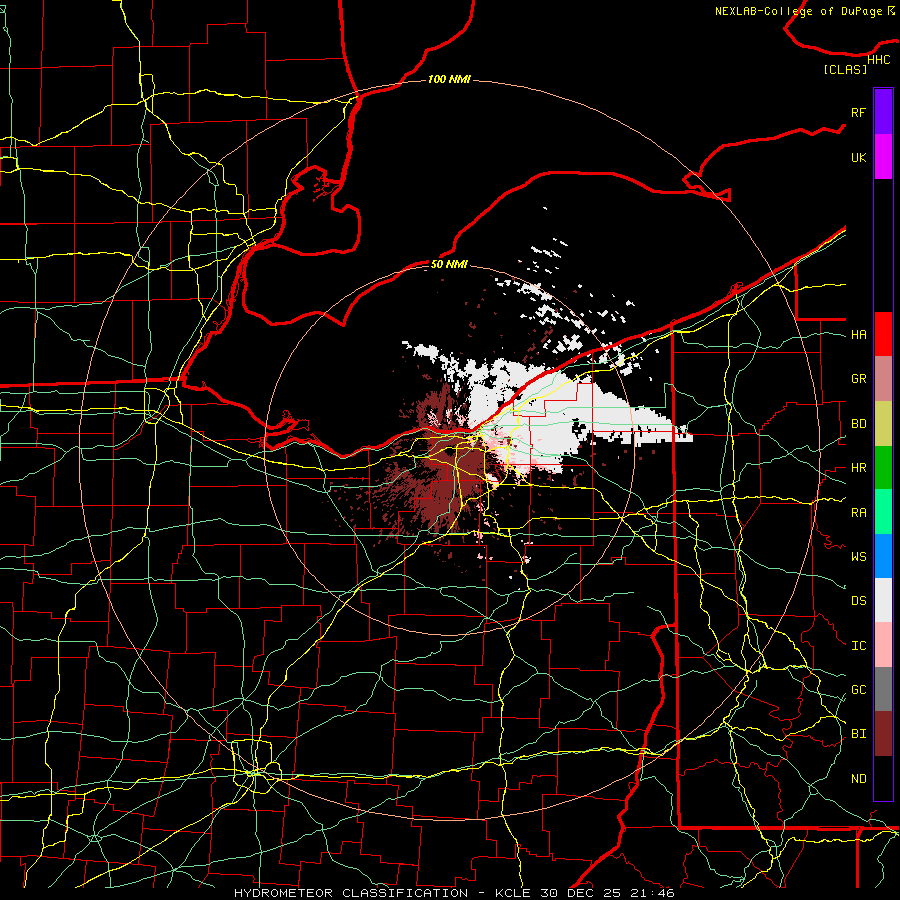Click the GC legend label

(858, 689)
